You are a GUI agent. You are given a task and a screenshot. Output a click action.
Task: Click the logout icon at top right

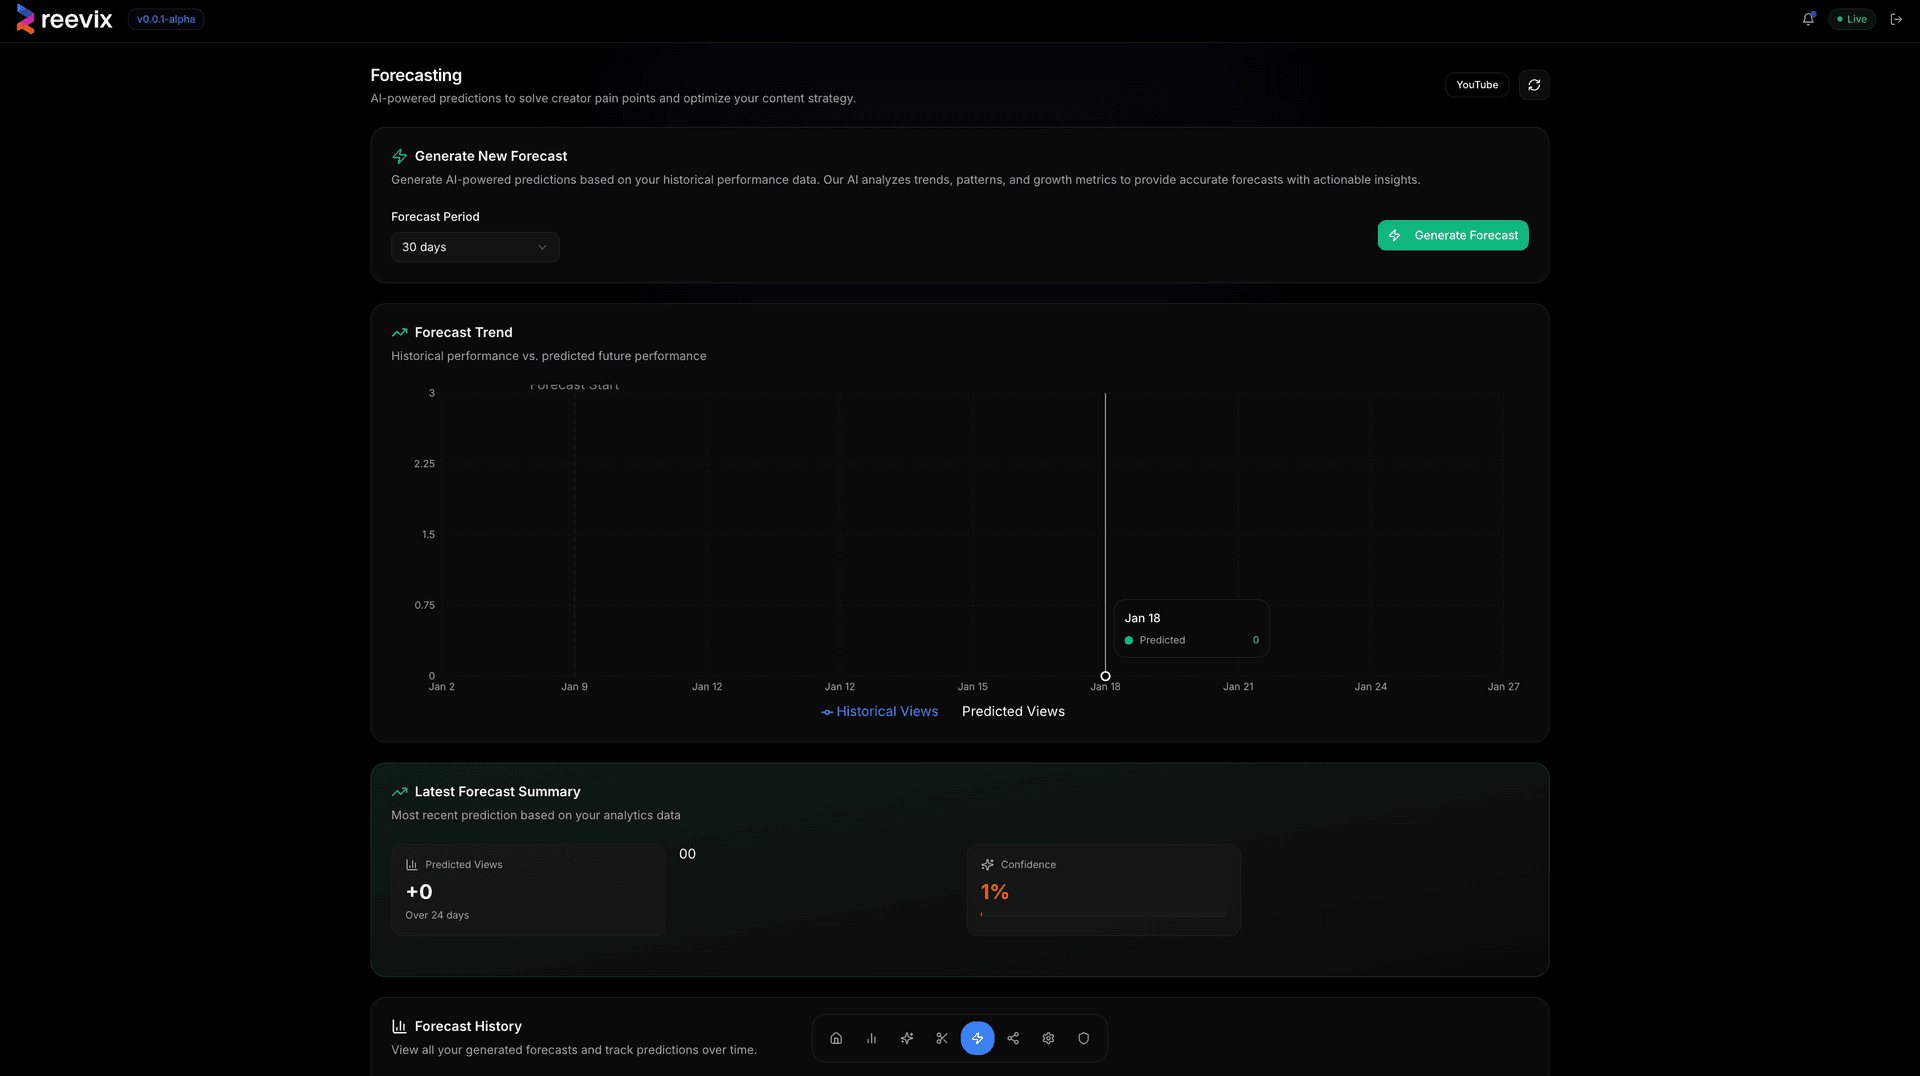(x=1896, y=19)
